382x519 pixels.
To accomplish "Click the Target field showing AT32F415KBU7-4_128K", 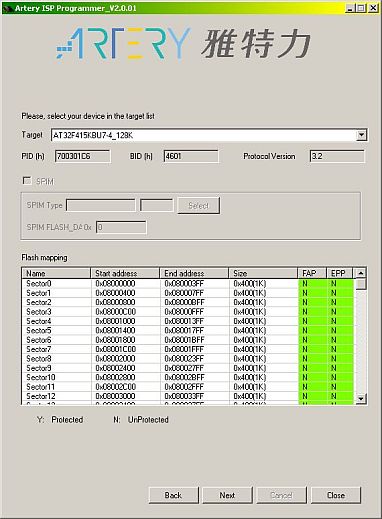I will point(209,135).
